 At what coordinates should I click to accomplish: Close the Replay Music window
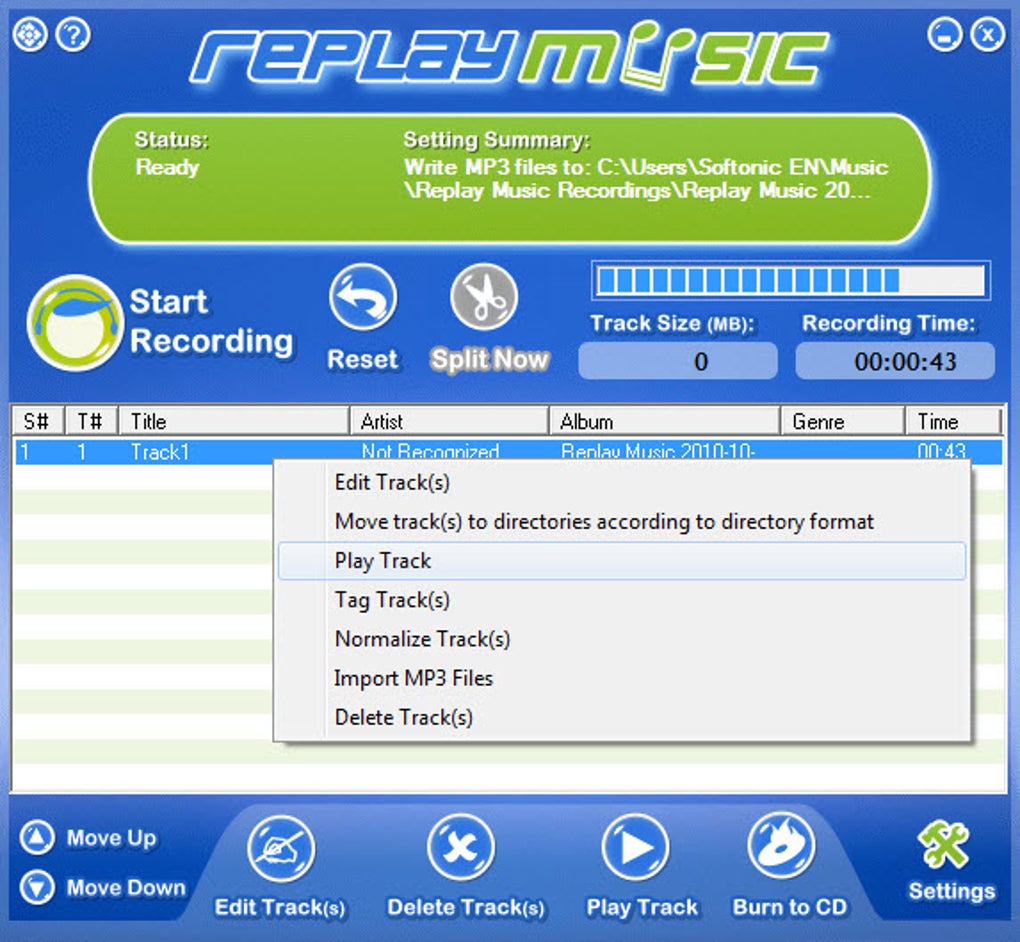click(x=987, y=34)
